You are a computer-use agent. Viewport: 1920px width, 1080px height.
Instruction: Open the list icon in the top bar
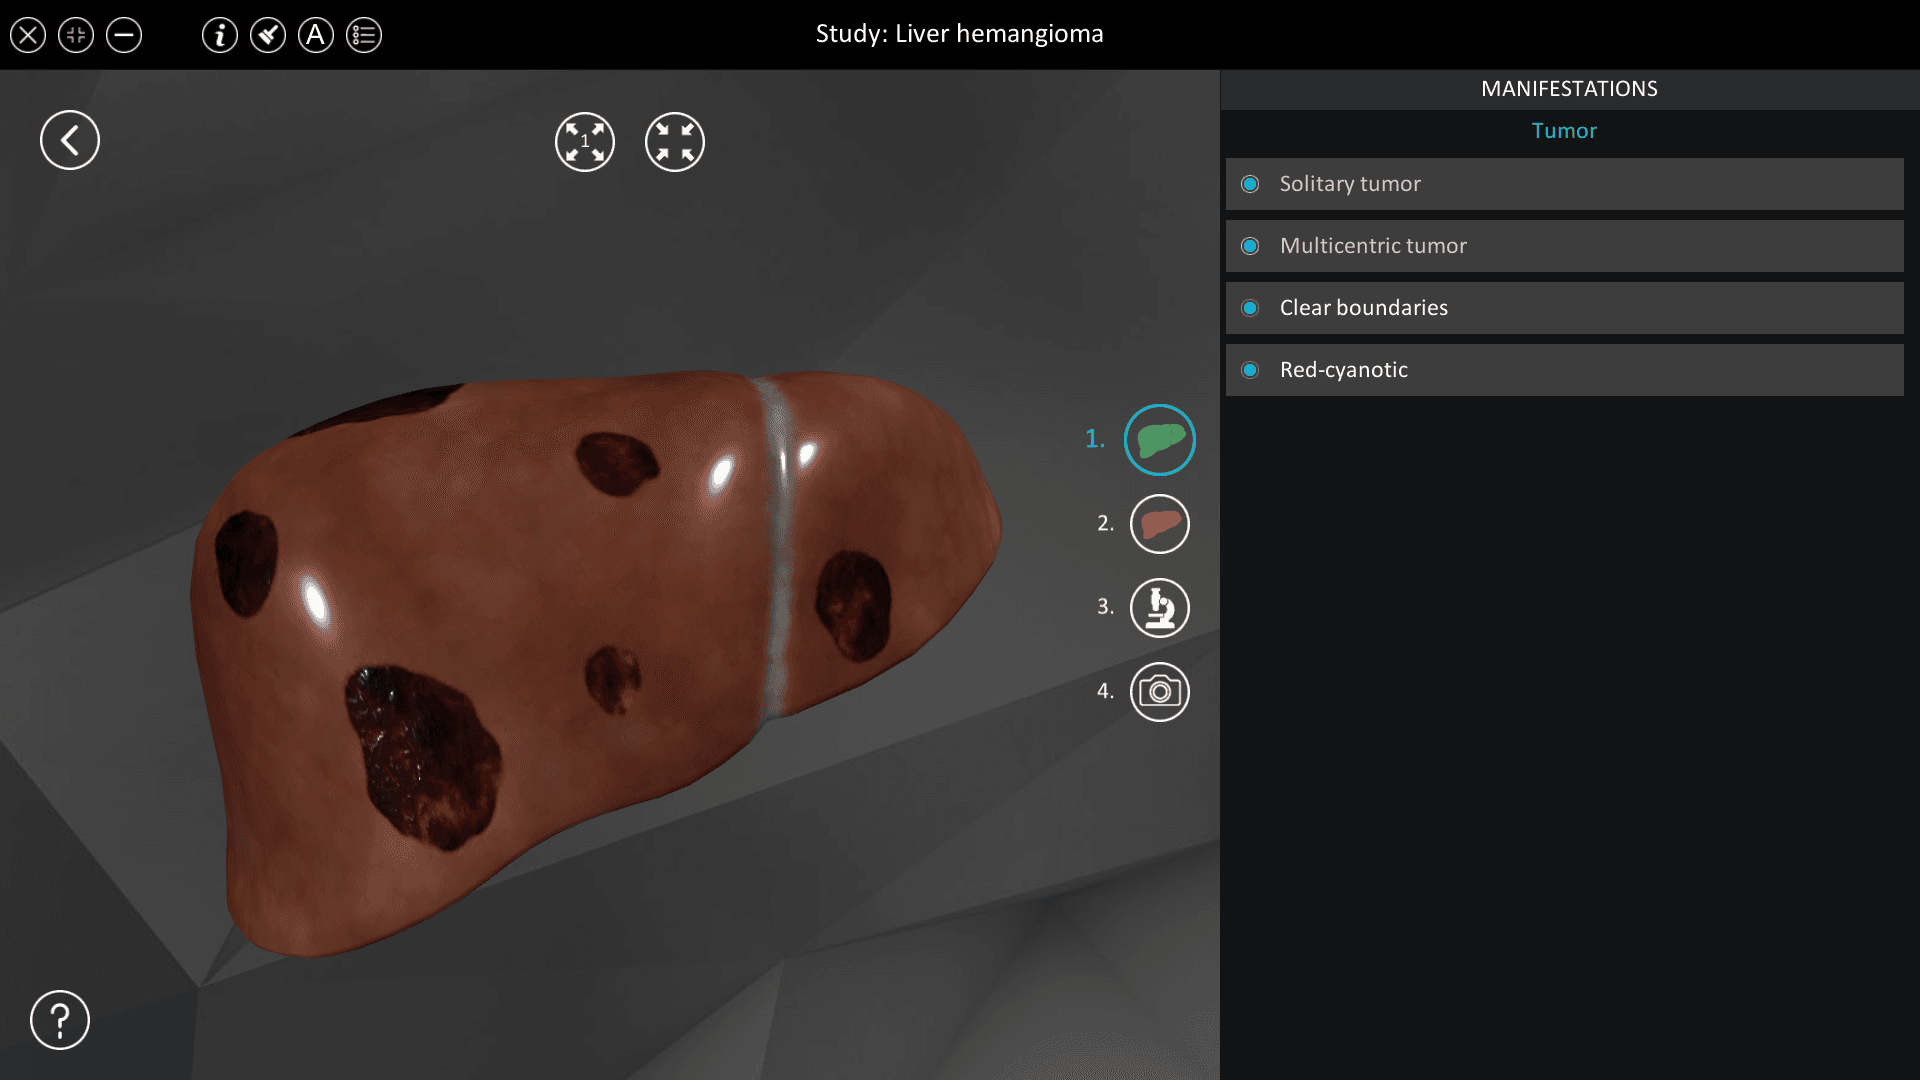click(x=364, y=36)
